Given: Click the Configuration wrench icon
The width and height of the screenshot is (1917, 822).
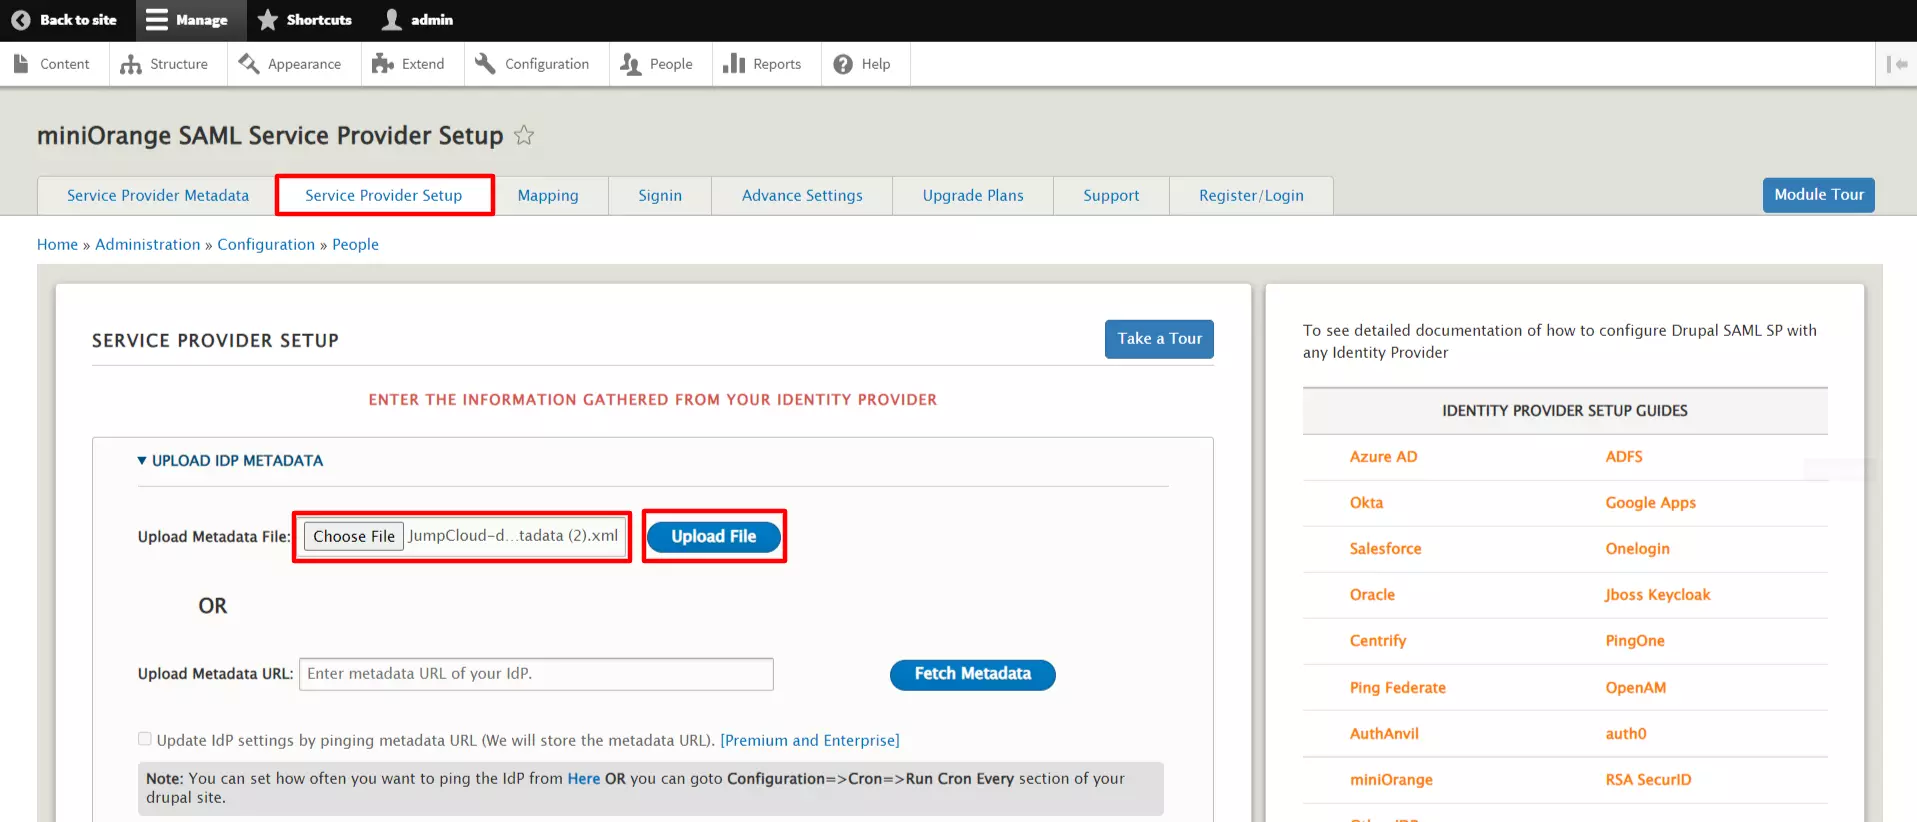Looking at the screenshot, I should pyautogui.click(x=485, y=64).
